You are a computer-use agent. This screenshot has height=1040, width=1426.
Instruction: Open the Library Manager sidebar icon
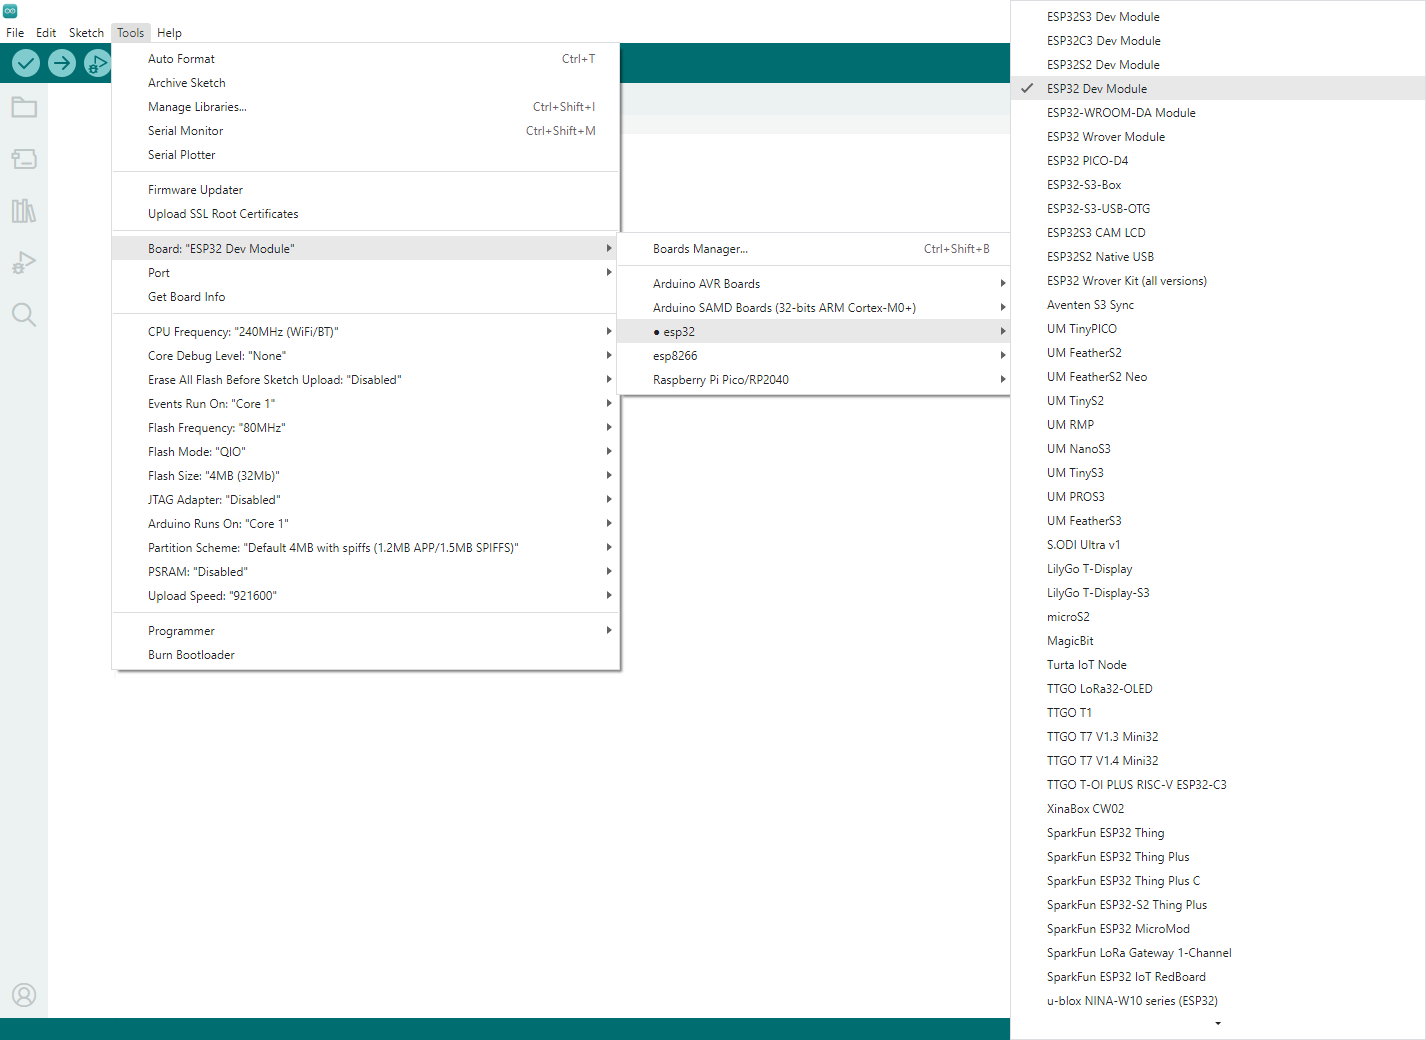(x=24, y=211)
